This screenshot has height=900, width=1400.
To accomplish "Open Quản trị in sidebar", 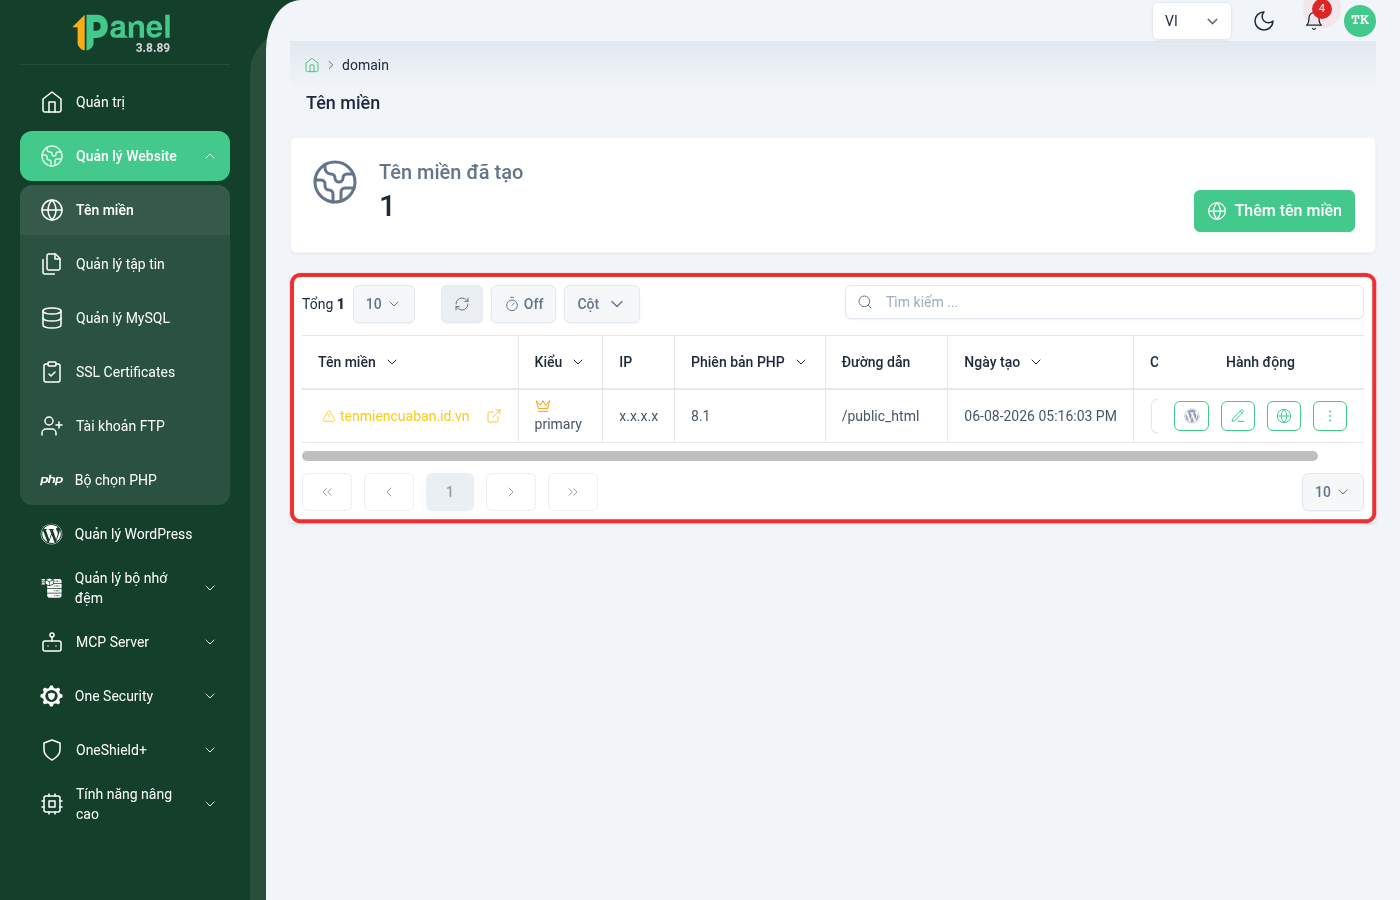I will pyautogui.click(x=125, y=102).
